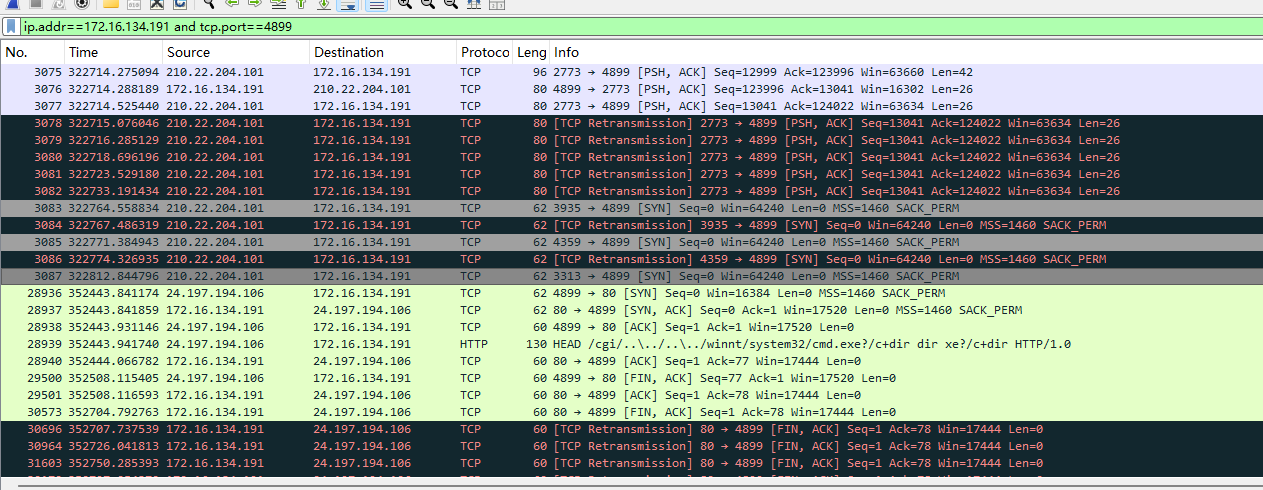Click the go back green arrow icon
The height and width of the screenshot is (490, 1263).
[x=232, y=4]
